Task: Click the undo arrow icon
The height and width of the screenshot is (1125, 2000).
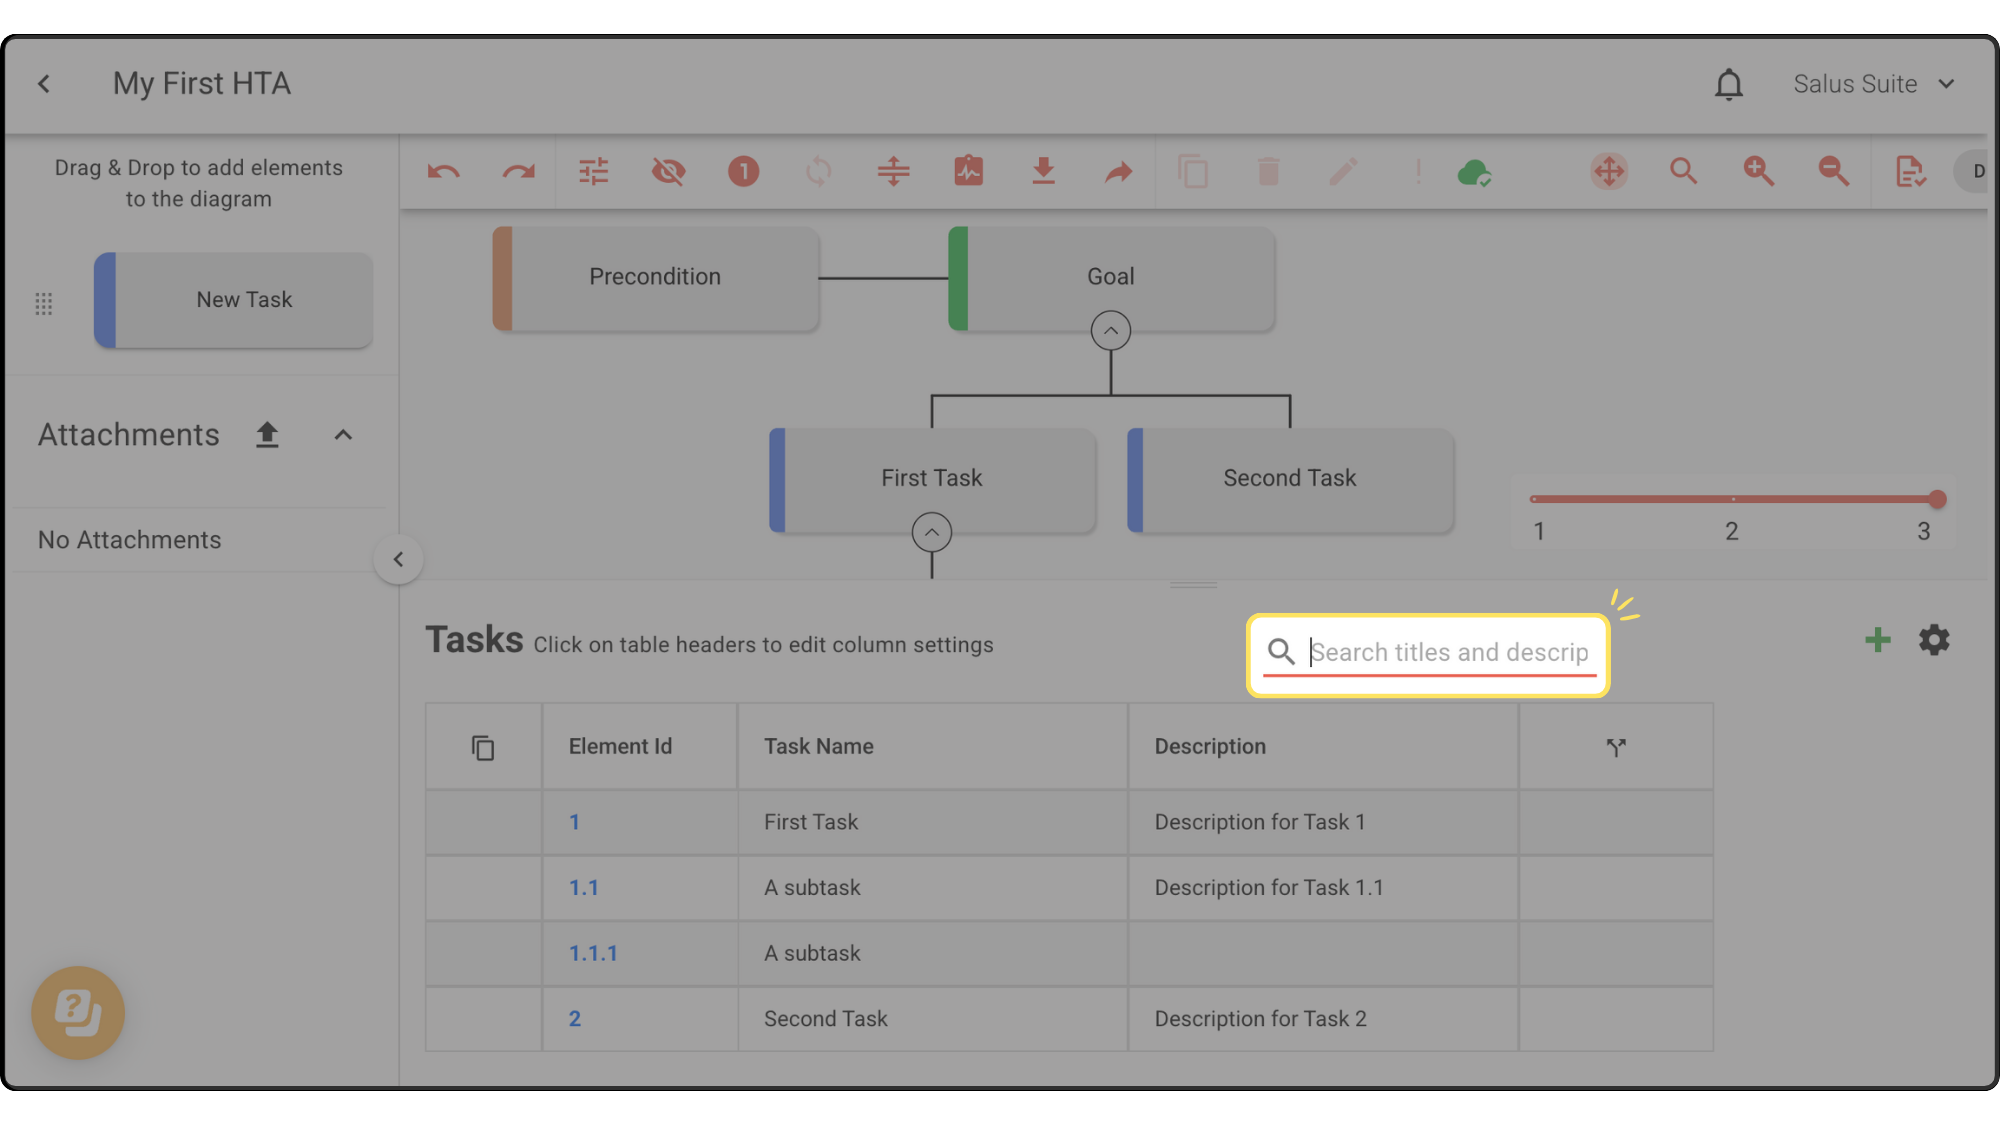Action: point(443,172)
